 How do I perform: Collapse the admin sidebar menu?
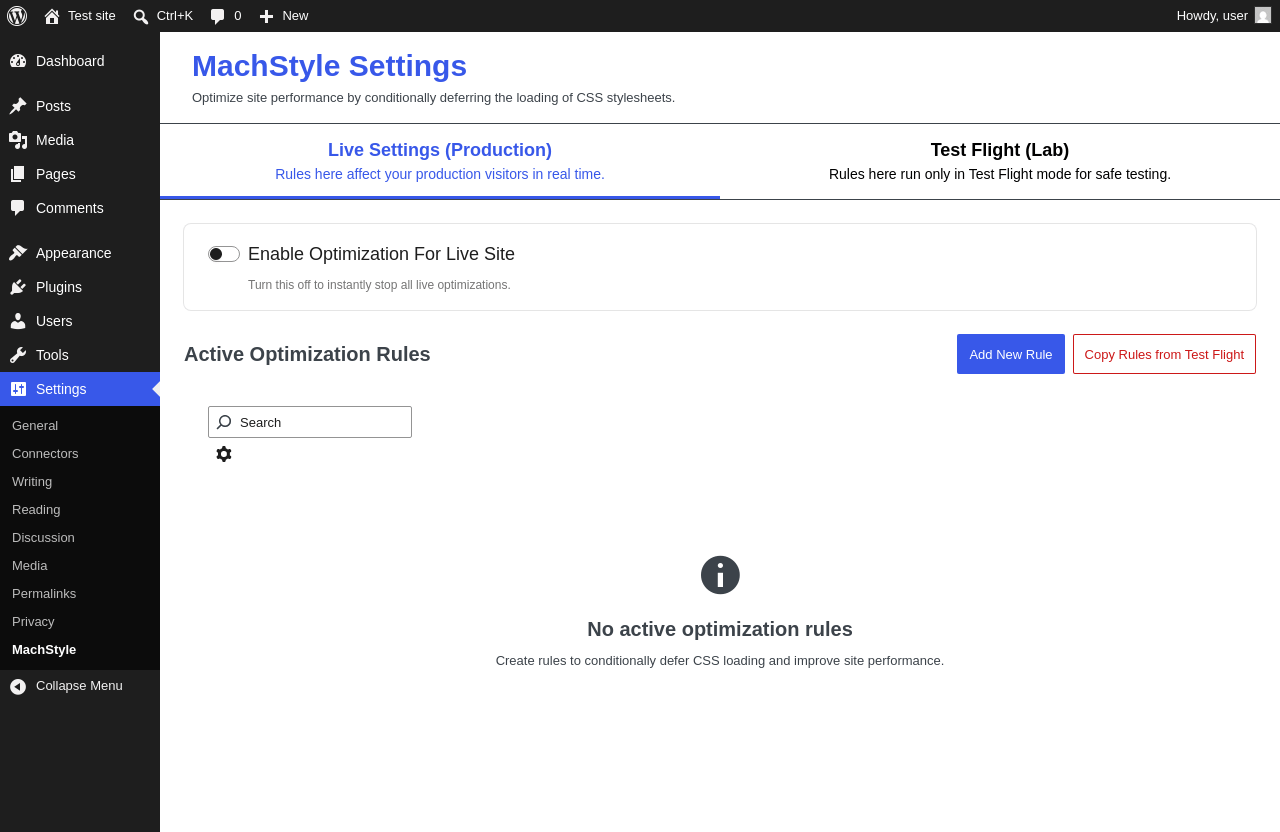80,686
